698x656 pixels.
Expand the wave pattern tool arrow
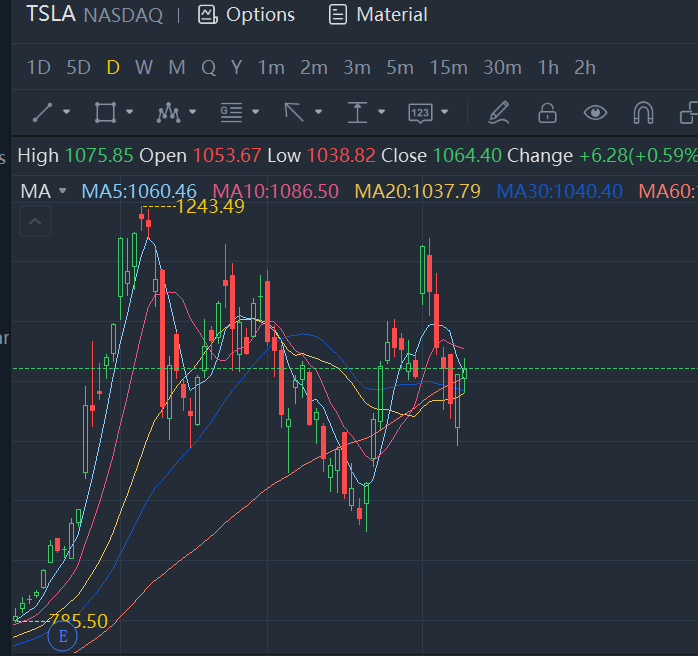[193, 112]
